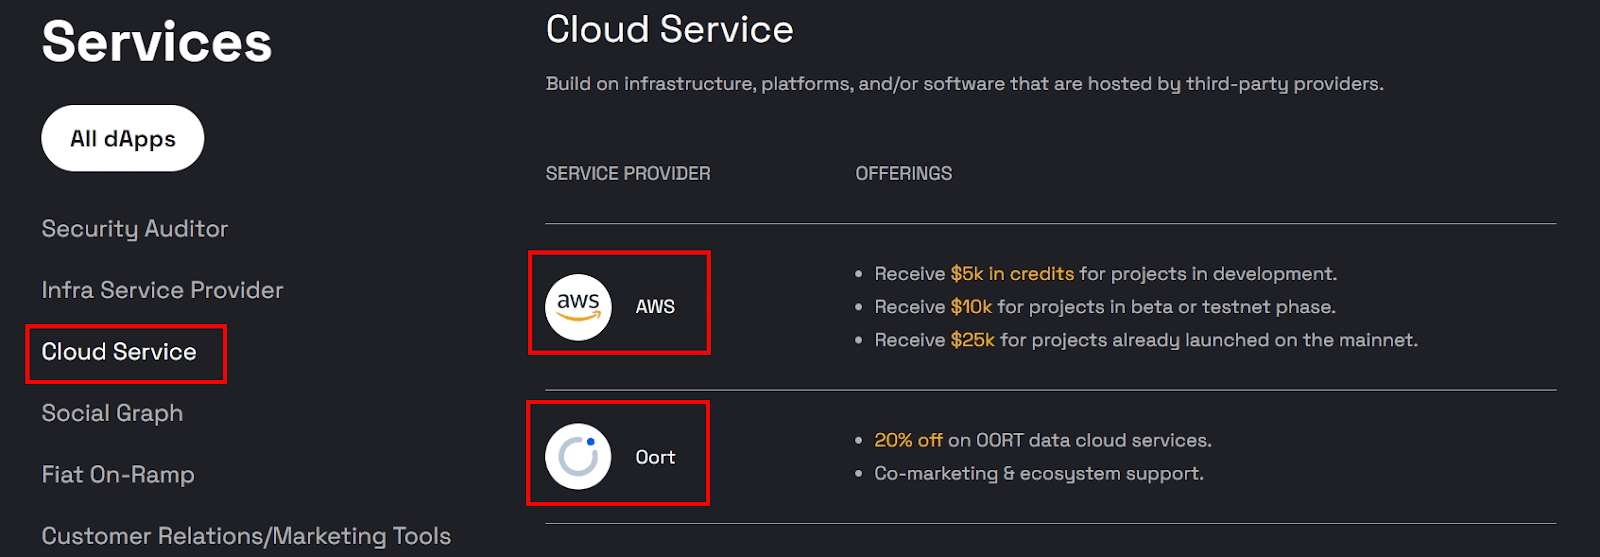
Task: Open Customer Relations/Marketing Tools category
Action: [246, 536]
